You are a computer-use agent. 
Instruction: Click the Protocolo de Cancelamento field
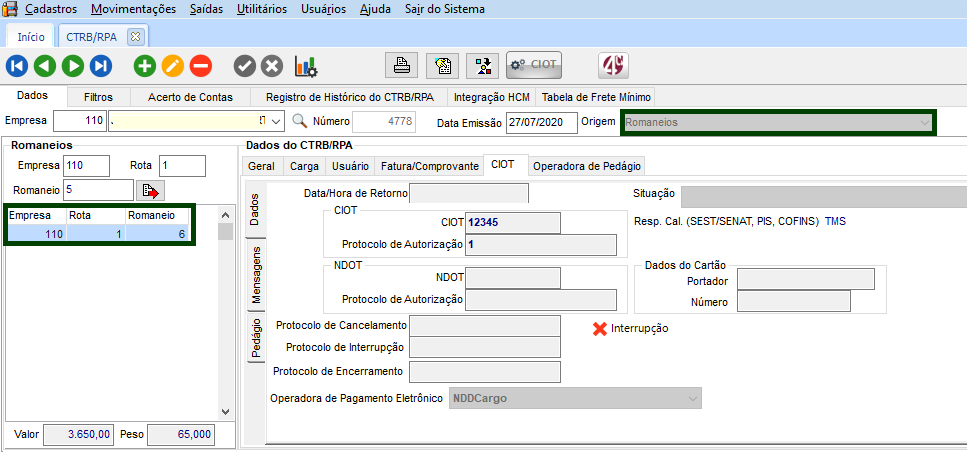click(485, 326)
